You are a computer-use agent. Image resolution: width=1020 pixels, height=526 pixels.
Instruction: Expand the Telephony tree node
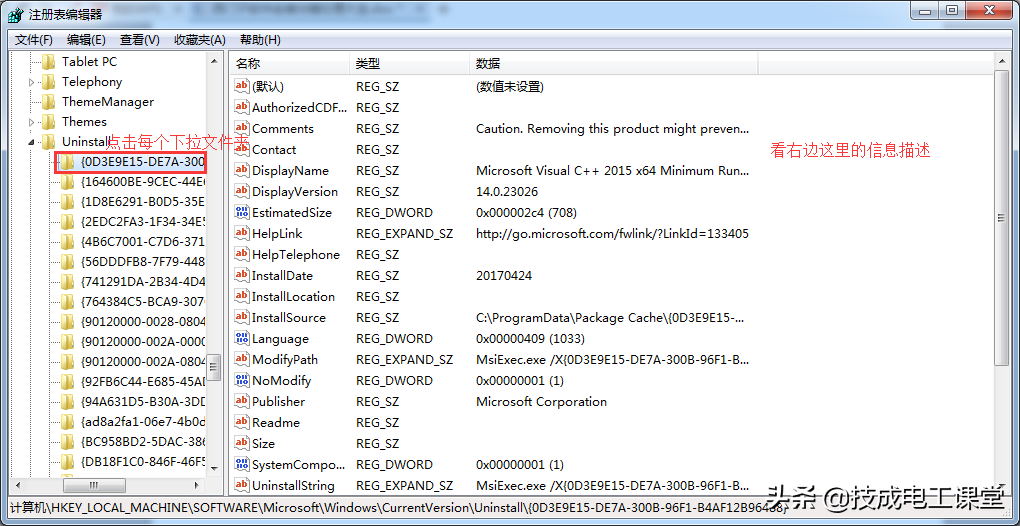(32, 82)
